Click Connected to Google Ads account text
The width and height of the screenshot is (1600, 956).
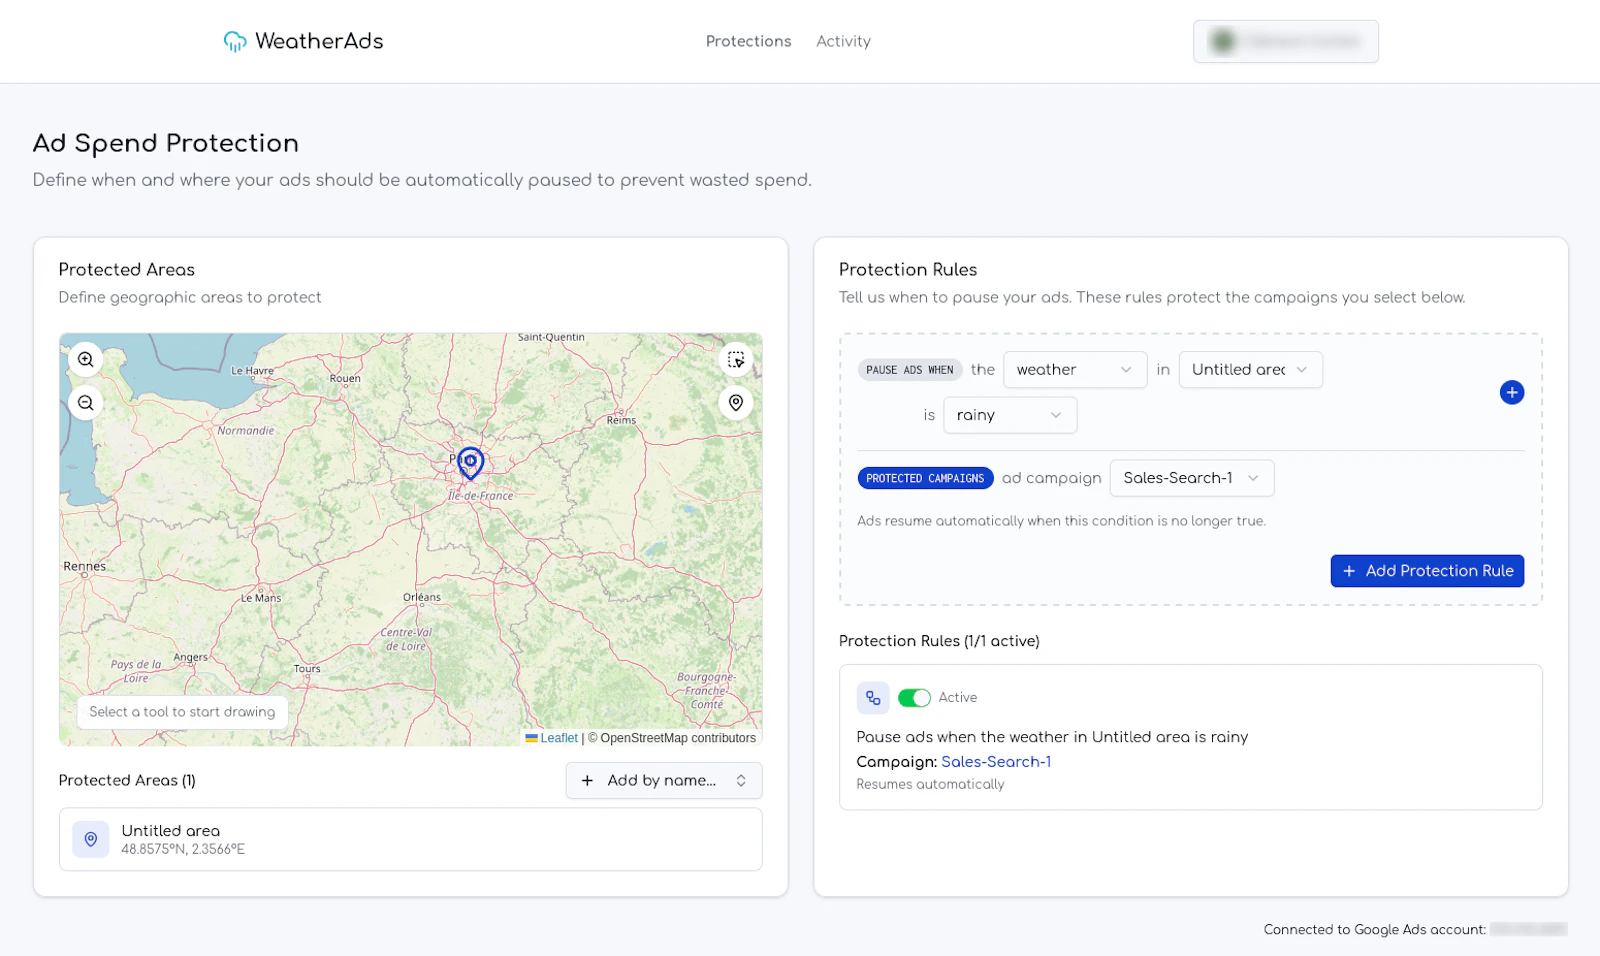[x=1374, y=930]
